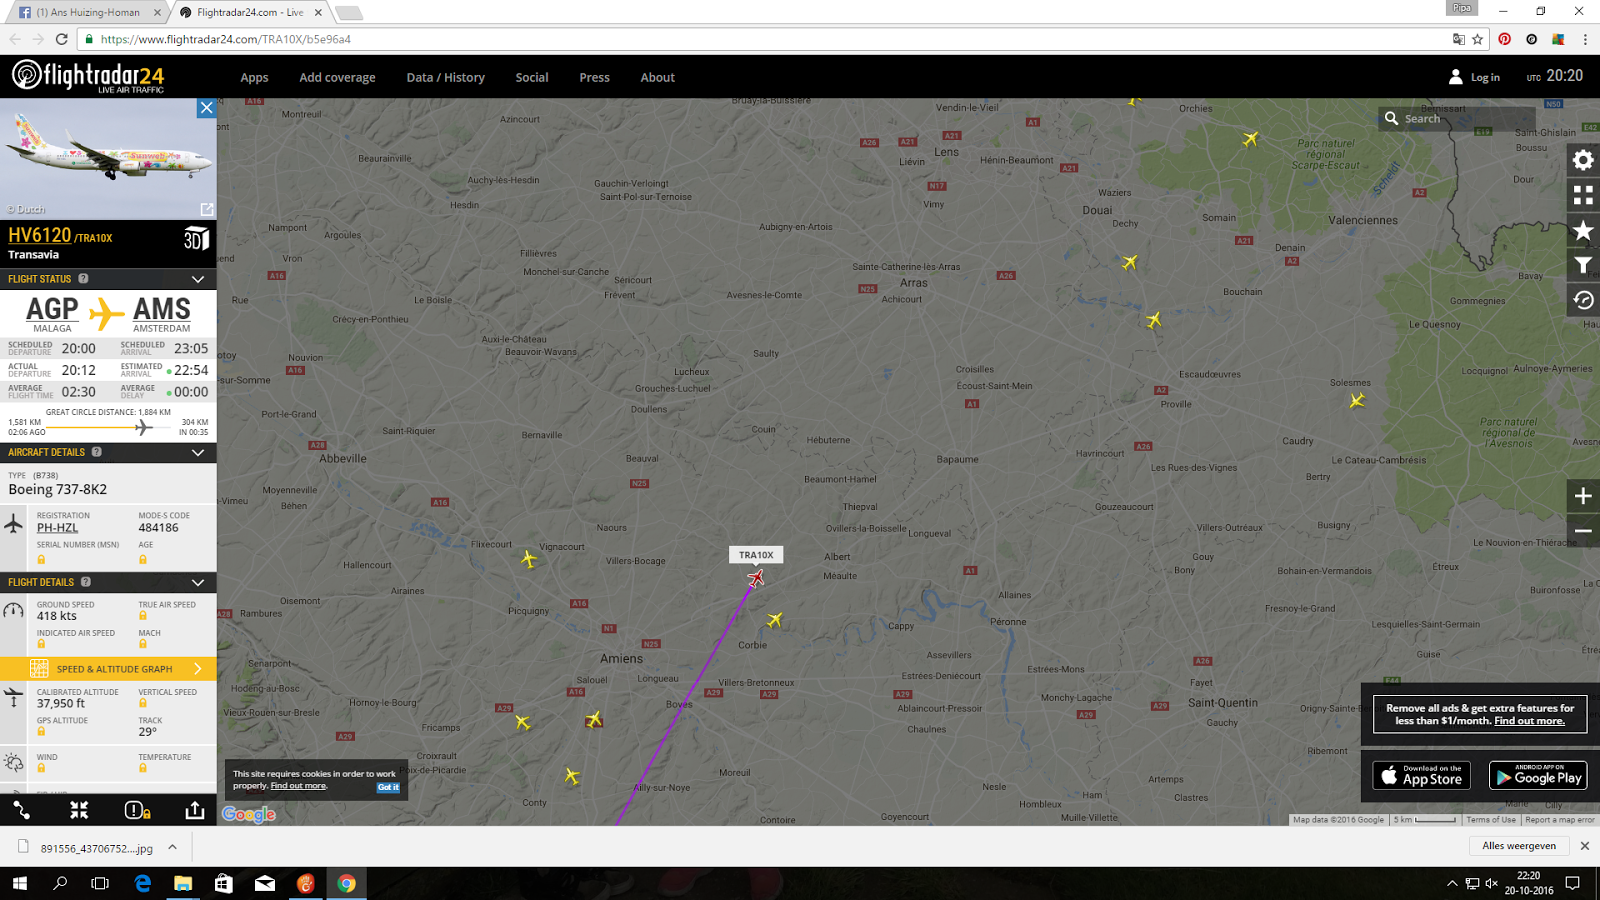
Task: Switch to the Facebook Ans Huizing-Homan tab
Action: (x=86, y=13)
